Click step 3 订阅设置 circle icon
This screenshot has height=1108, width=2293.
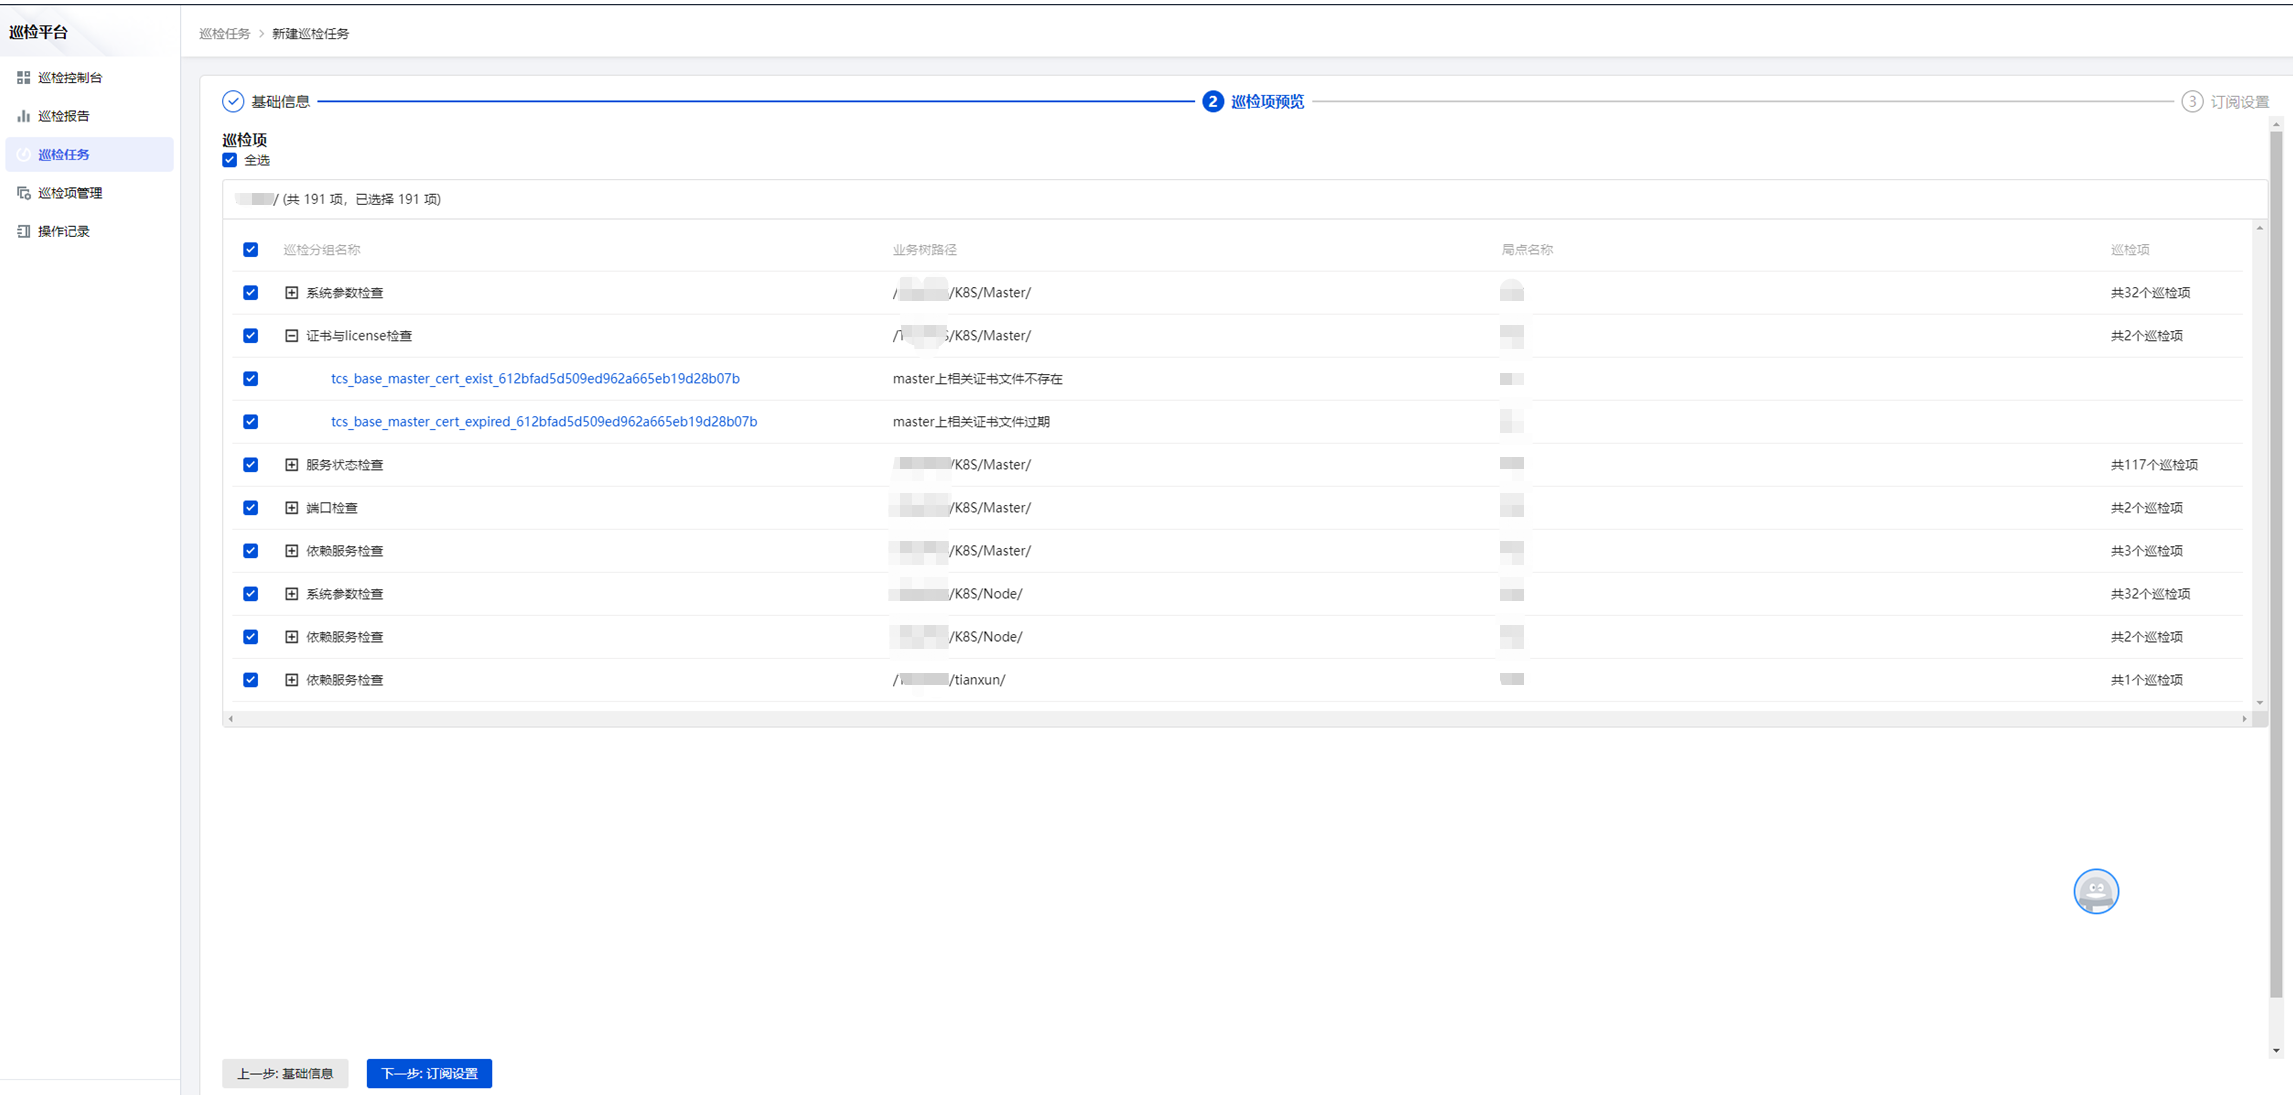point(2191,101)
